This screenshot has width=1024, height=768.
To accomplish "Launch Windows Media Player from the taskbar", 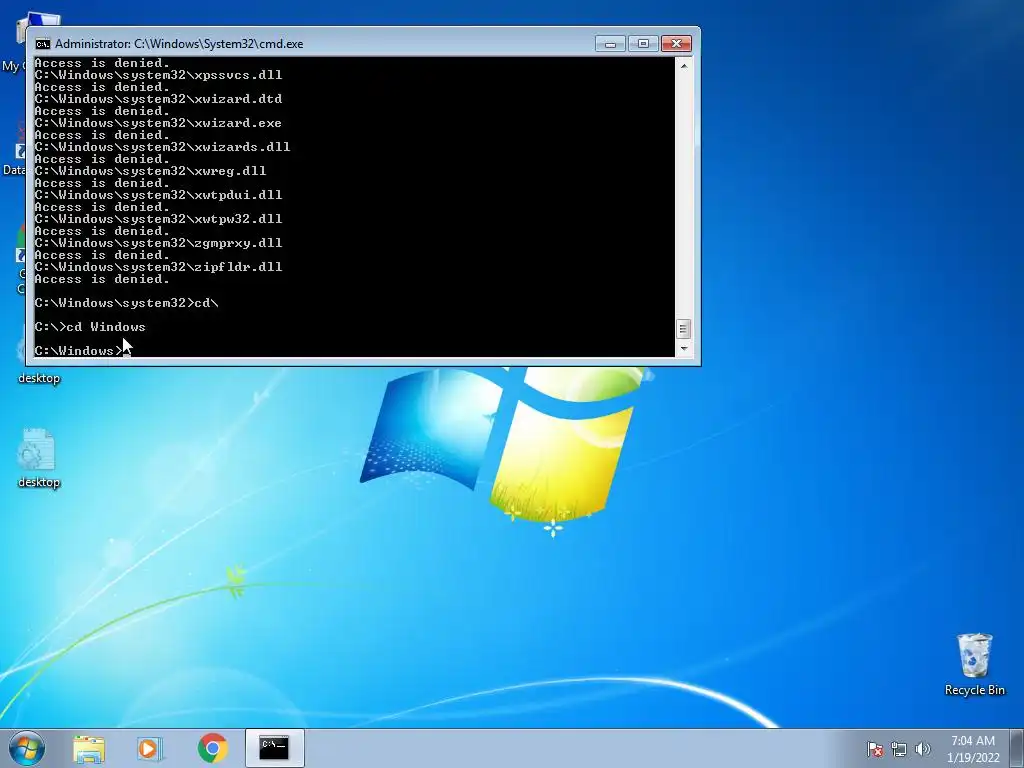I will click(150, 748).
